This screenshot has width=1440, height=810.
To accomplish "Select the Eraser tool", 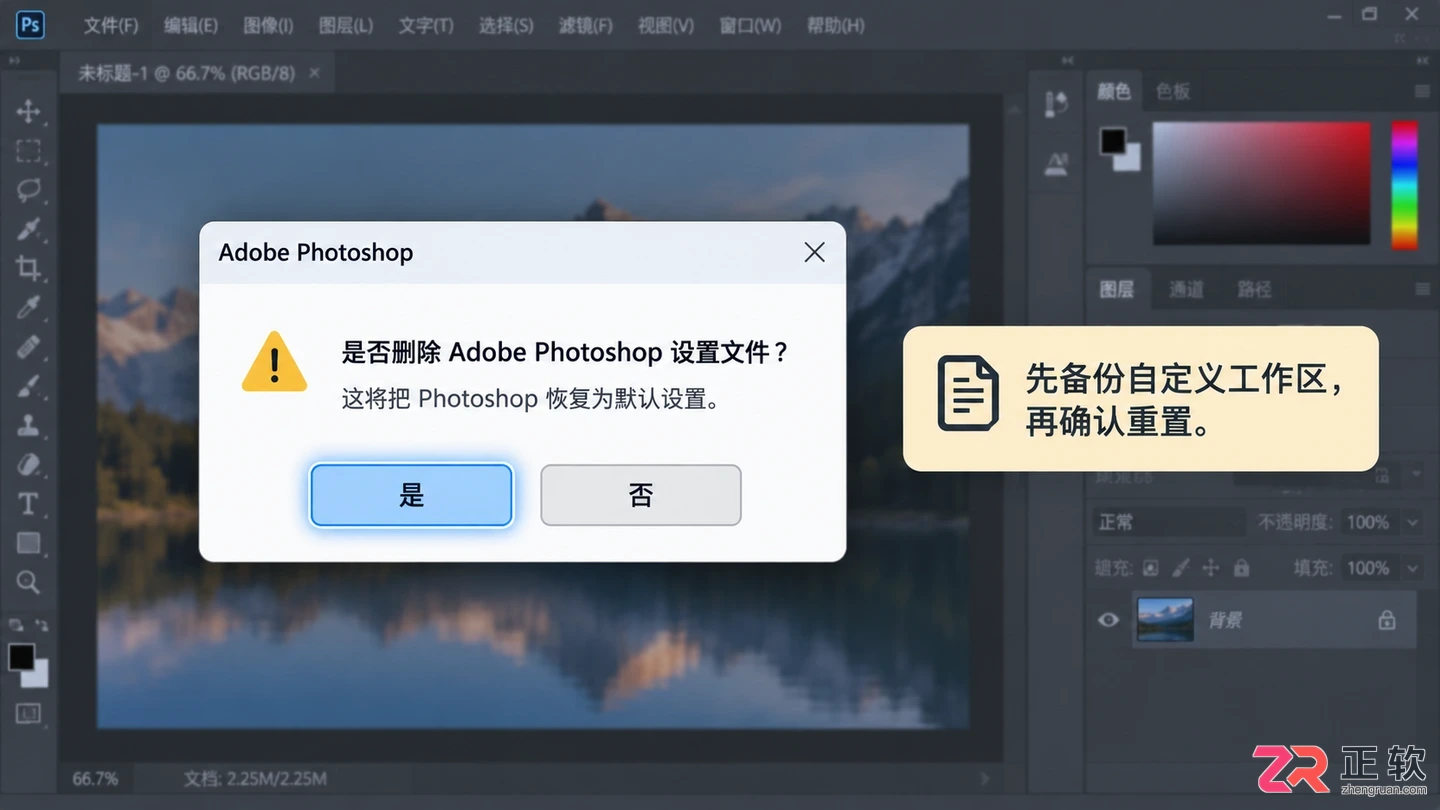I will click(28, 464).
